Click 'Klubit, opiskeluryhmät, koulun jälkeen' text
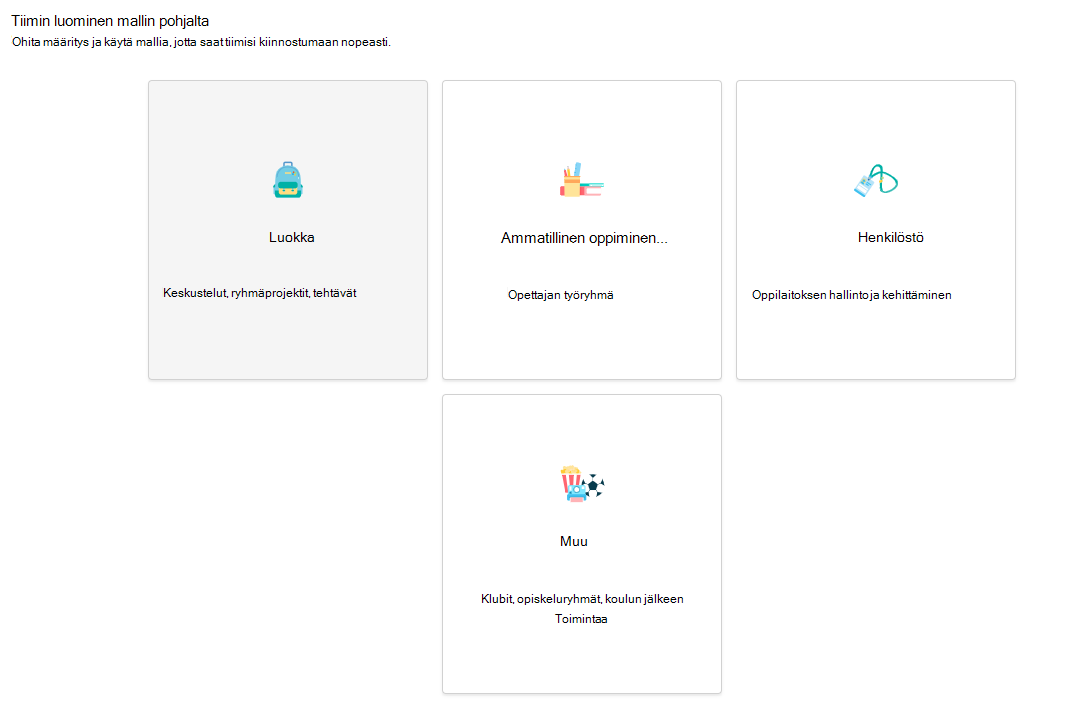This screenshot has height=708, width=1072. click(582, 599)
